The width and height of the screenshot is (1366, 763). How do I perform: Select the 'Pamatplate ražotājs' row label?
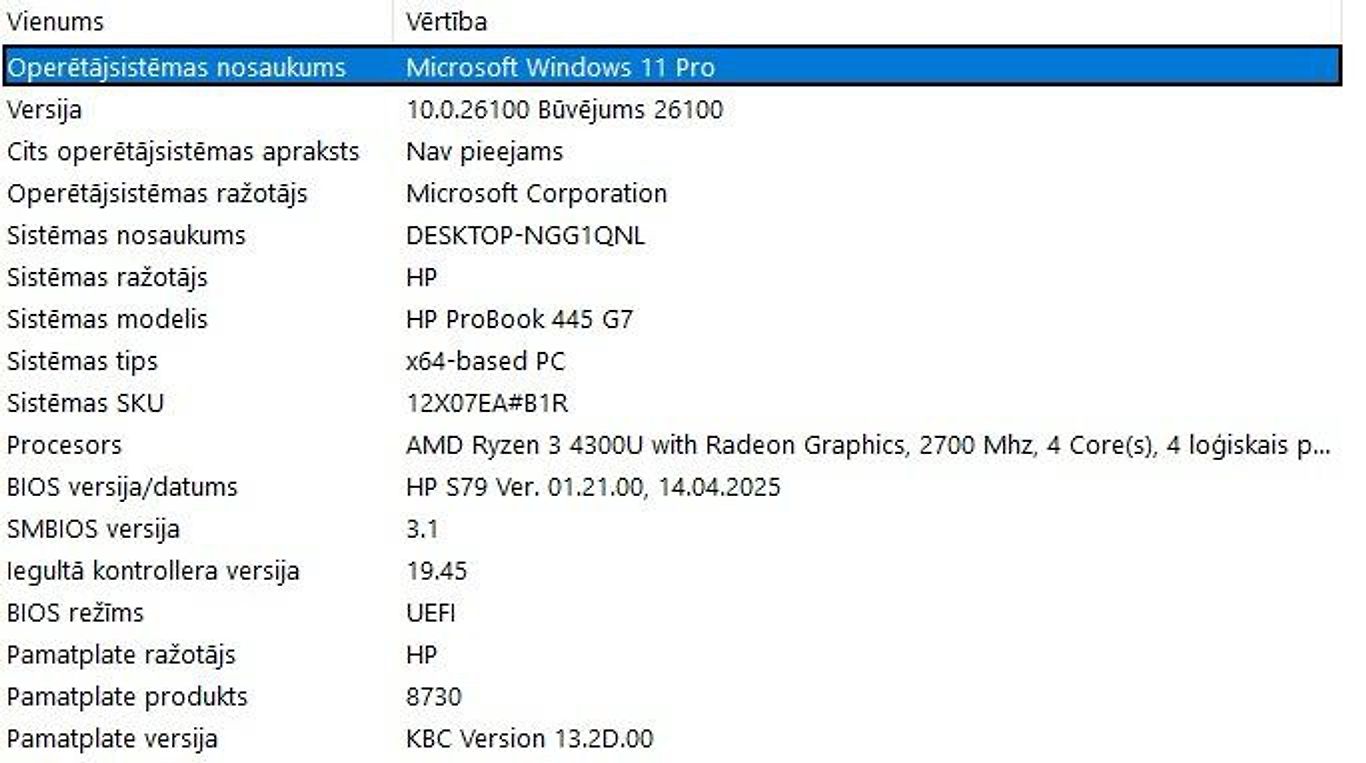(x=121, y=656)
